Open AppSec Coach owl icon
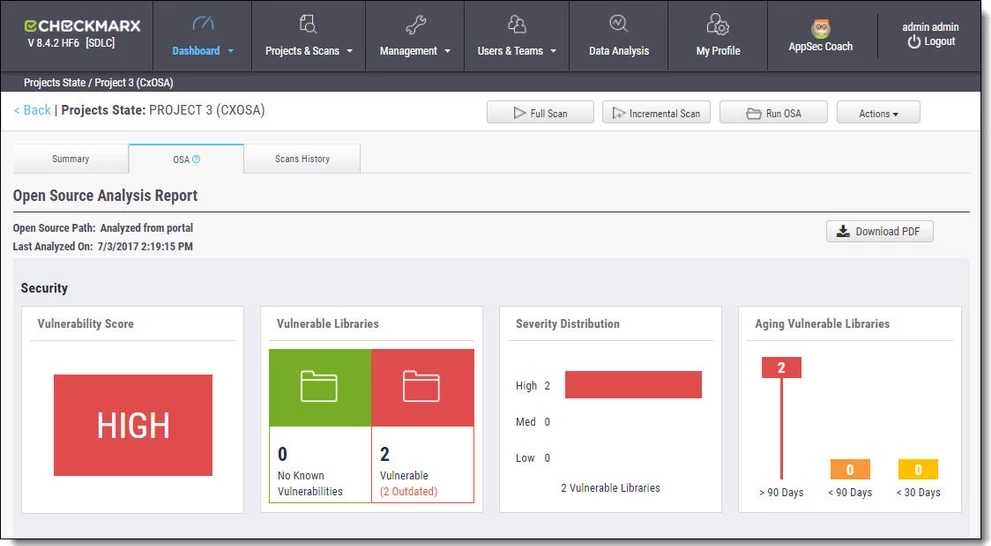 click(820, 28)
